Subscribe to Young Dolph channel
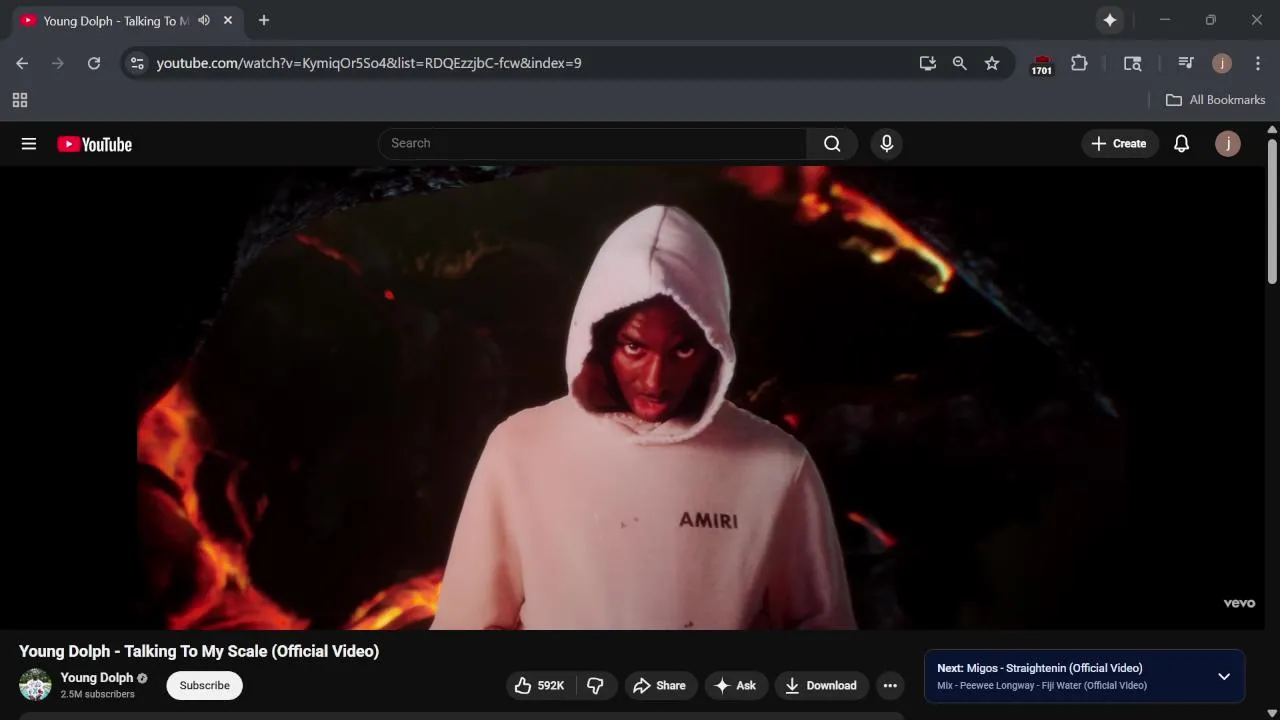 pyautogui.click(x=204, y=685)
